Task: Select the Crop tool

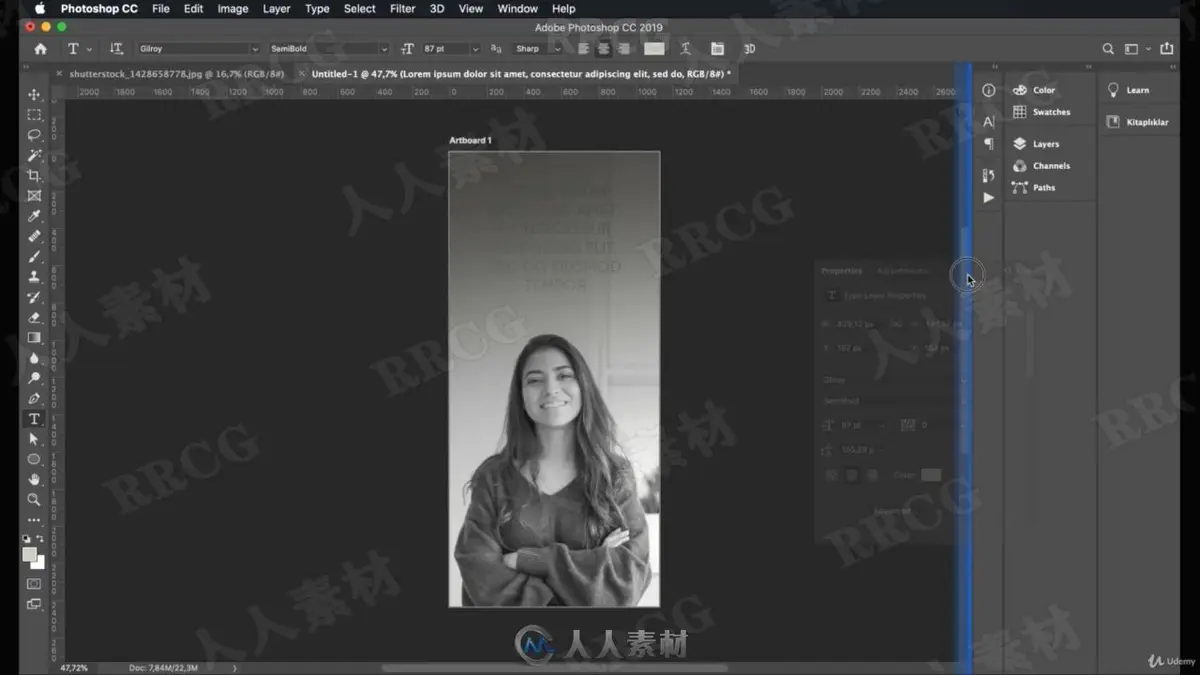Action: (x=34, y=175)
